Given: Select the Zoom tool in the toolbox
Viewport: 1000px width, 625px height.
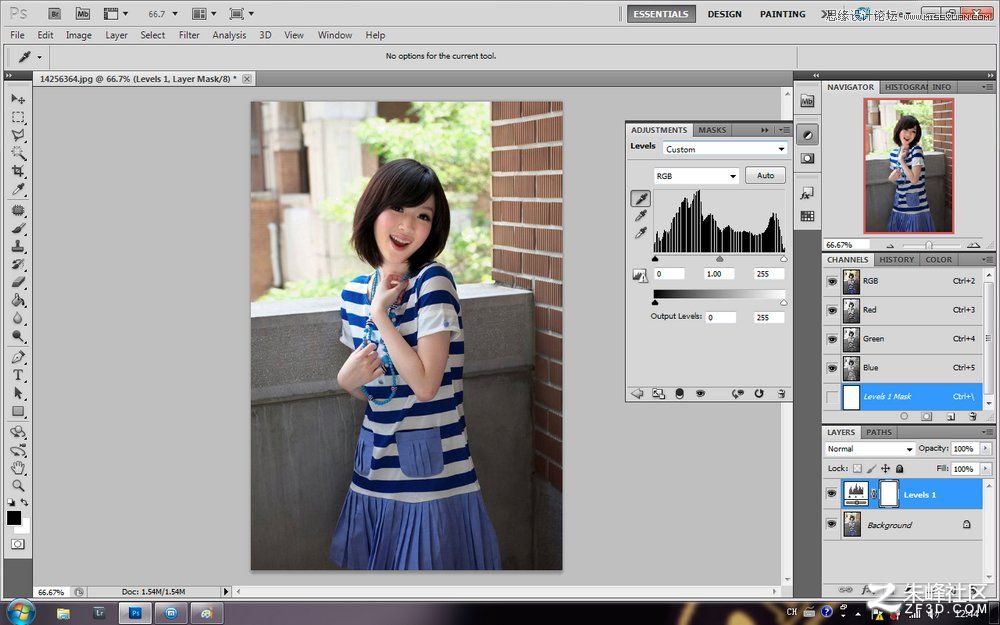Looking at the screenshot, I should pos(18,486).
